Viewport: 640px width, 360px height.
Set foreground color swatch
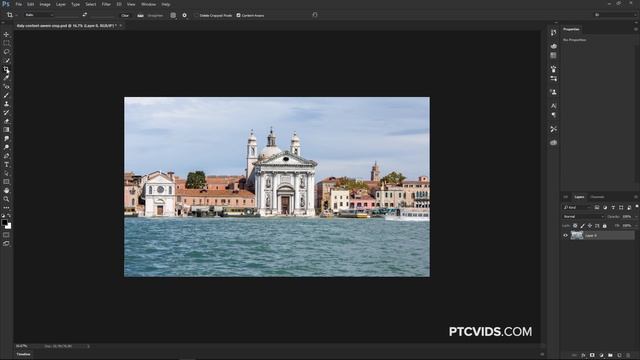coord(4,222)
